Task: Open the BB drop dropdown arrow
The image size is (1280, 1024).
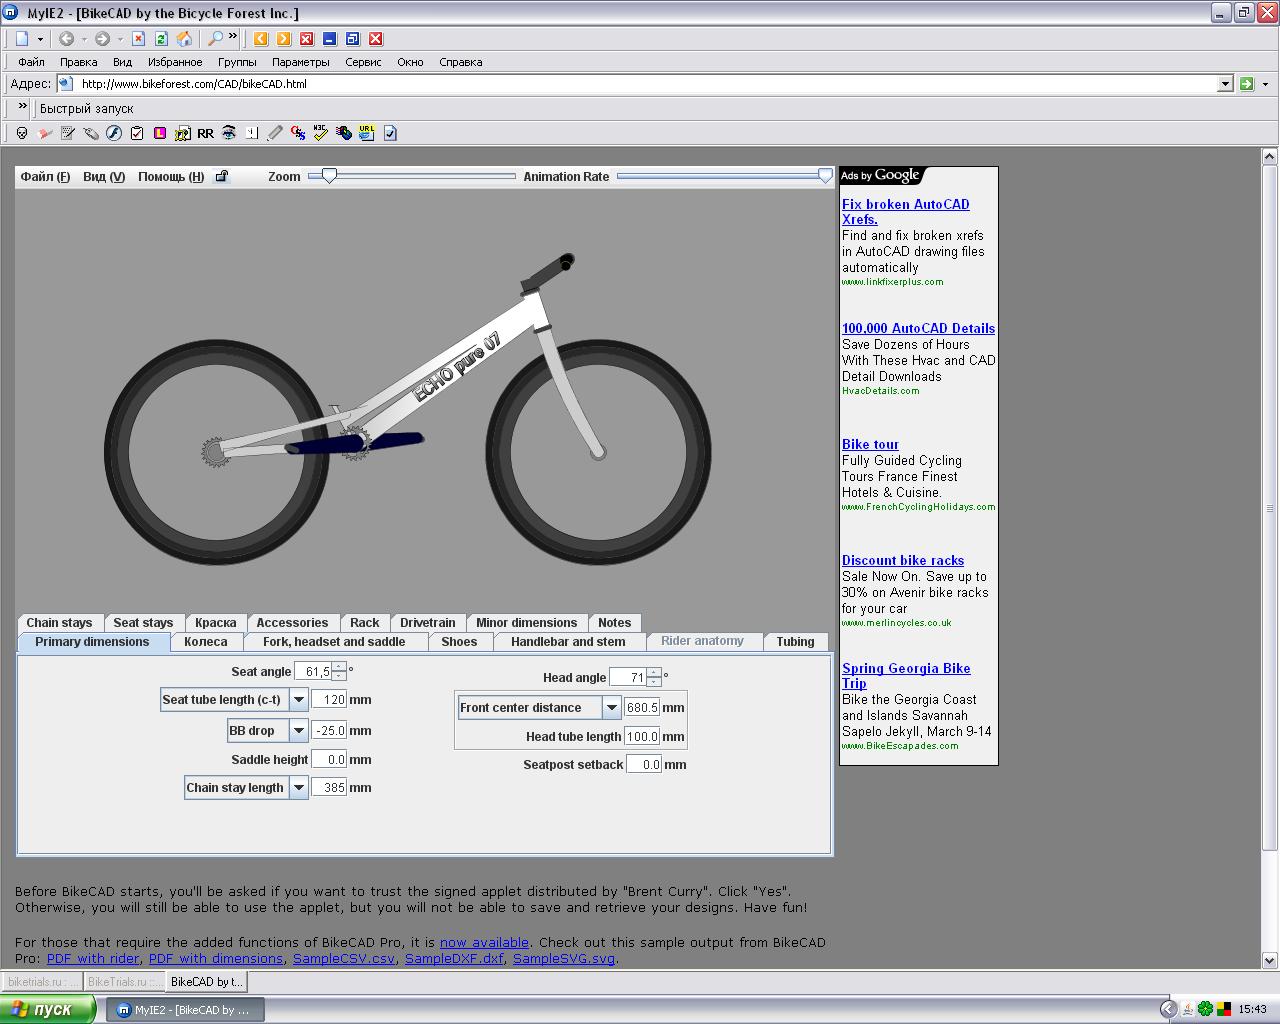Action: pos(298,731)
